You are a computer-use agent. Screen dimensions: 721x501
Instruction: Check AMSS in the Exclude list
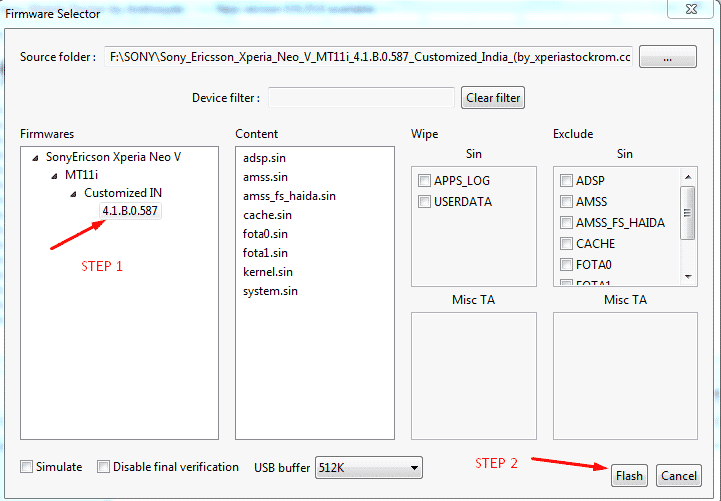click(x=566, y=202)
